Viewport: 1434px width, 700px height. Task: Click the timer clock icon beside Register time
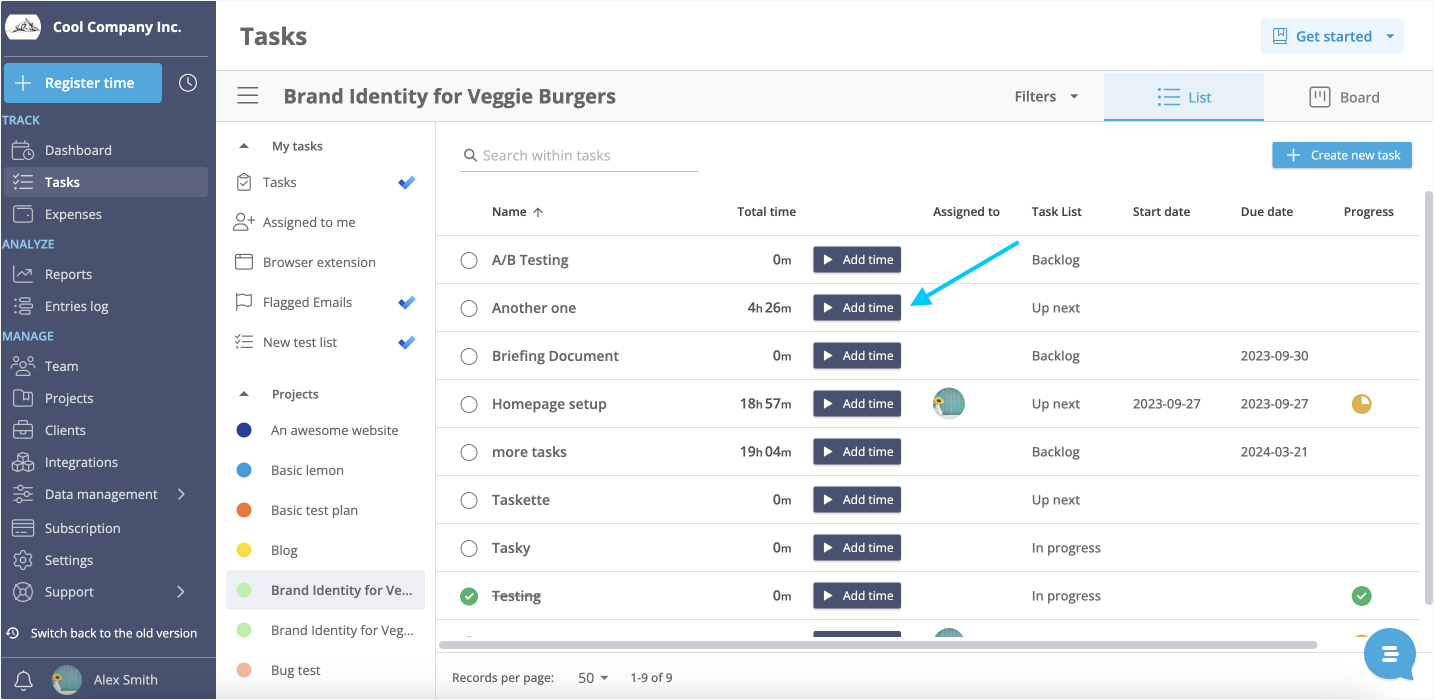pyautogui.click(x=188, y=83)
